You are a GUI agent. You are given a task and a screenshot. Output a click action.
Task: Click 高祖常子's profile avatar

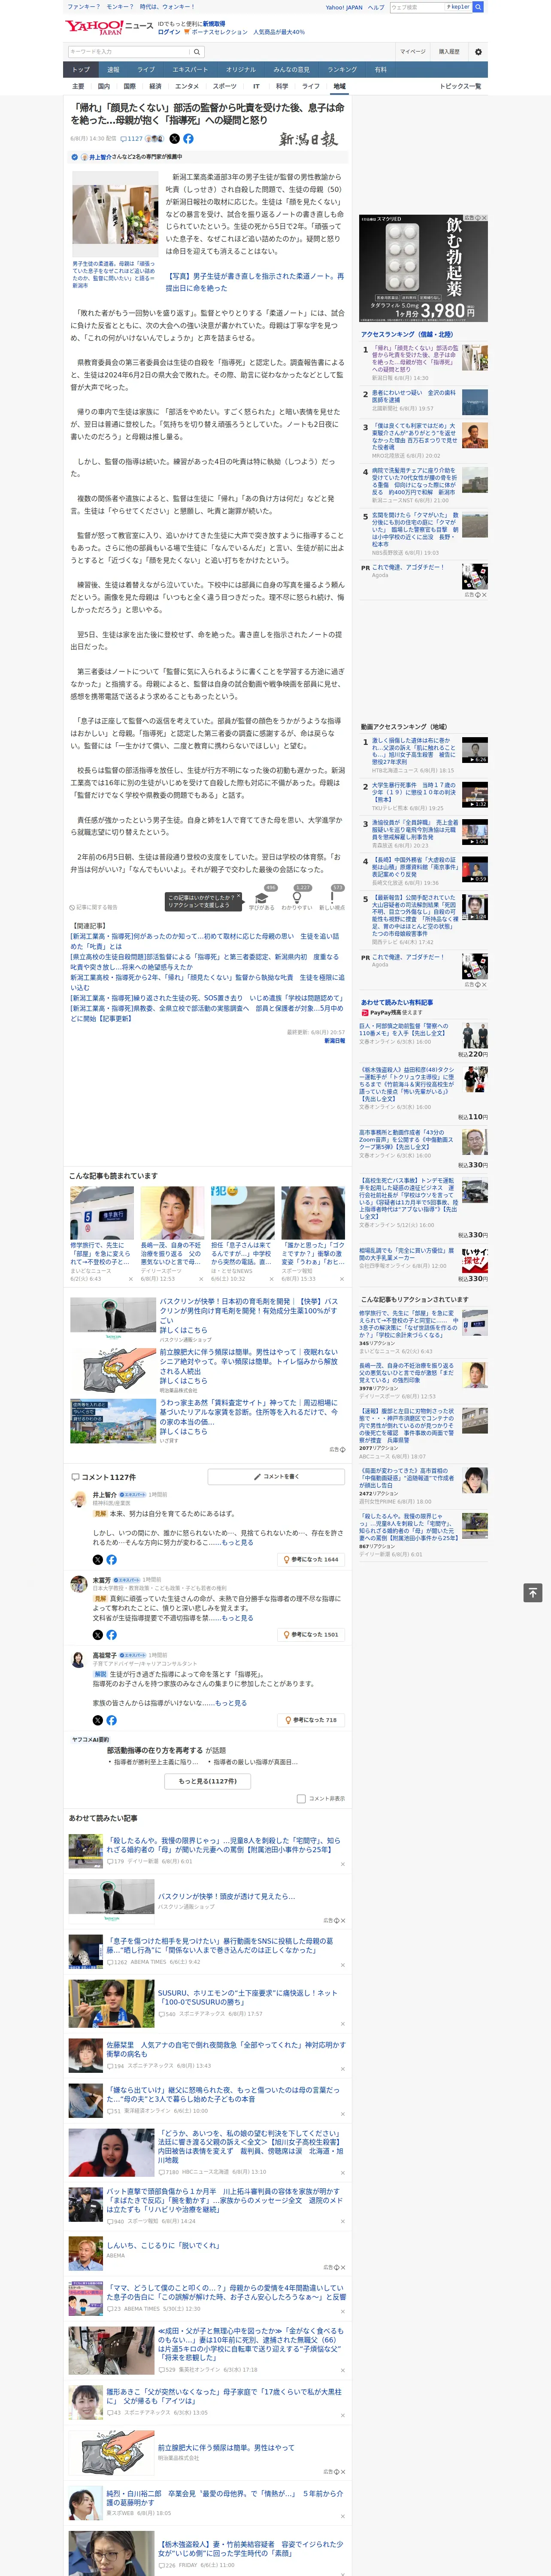pos(78,1659)
